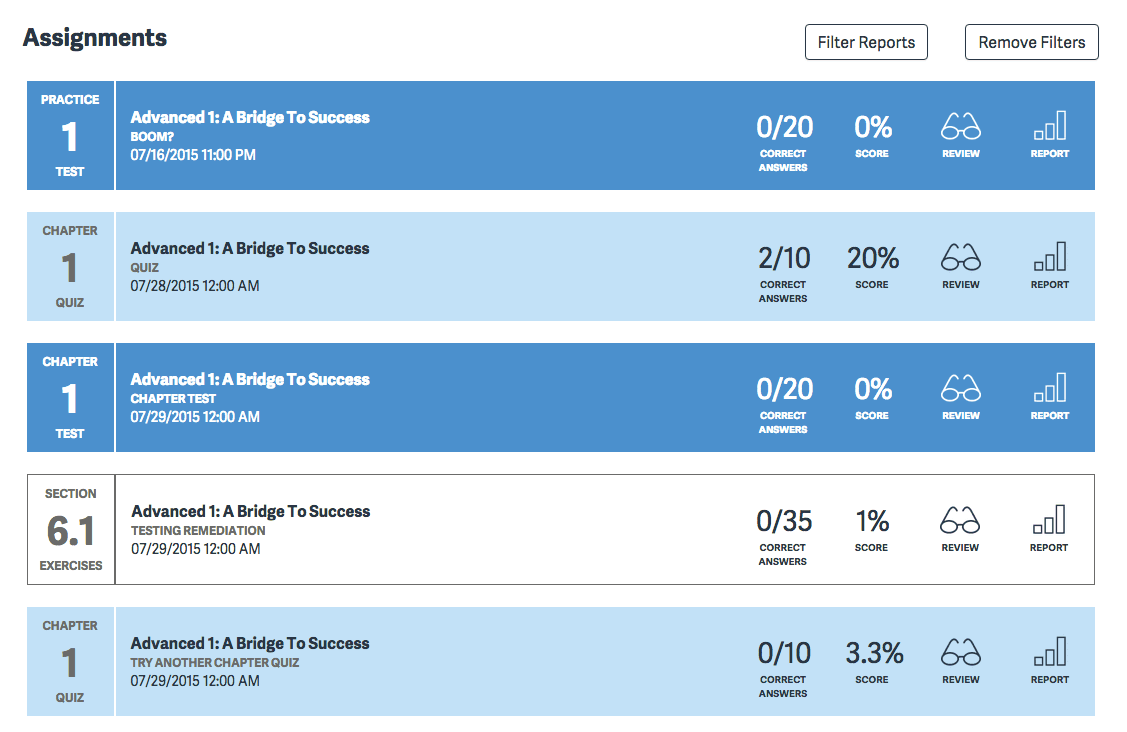This screenshot has width=1127, height=732.
Task: Review the CHAPTER TEST assignment
Action: click(x=960, y=396)
